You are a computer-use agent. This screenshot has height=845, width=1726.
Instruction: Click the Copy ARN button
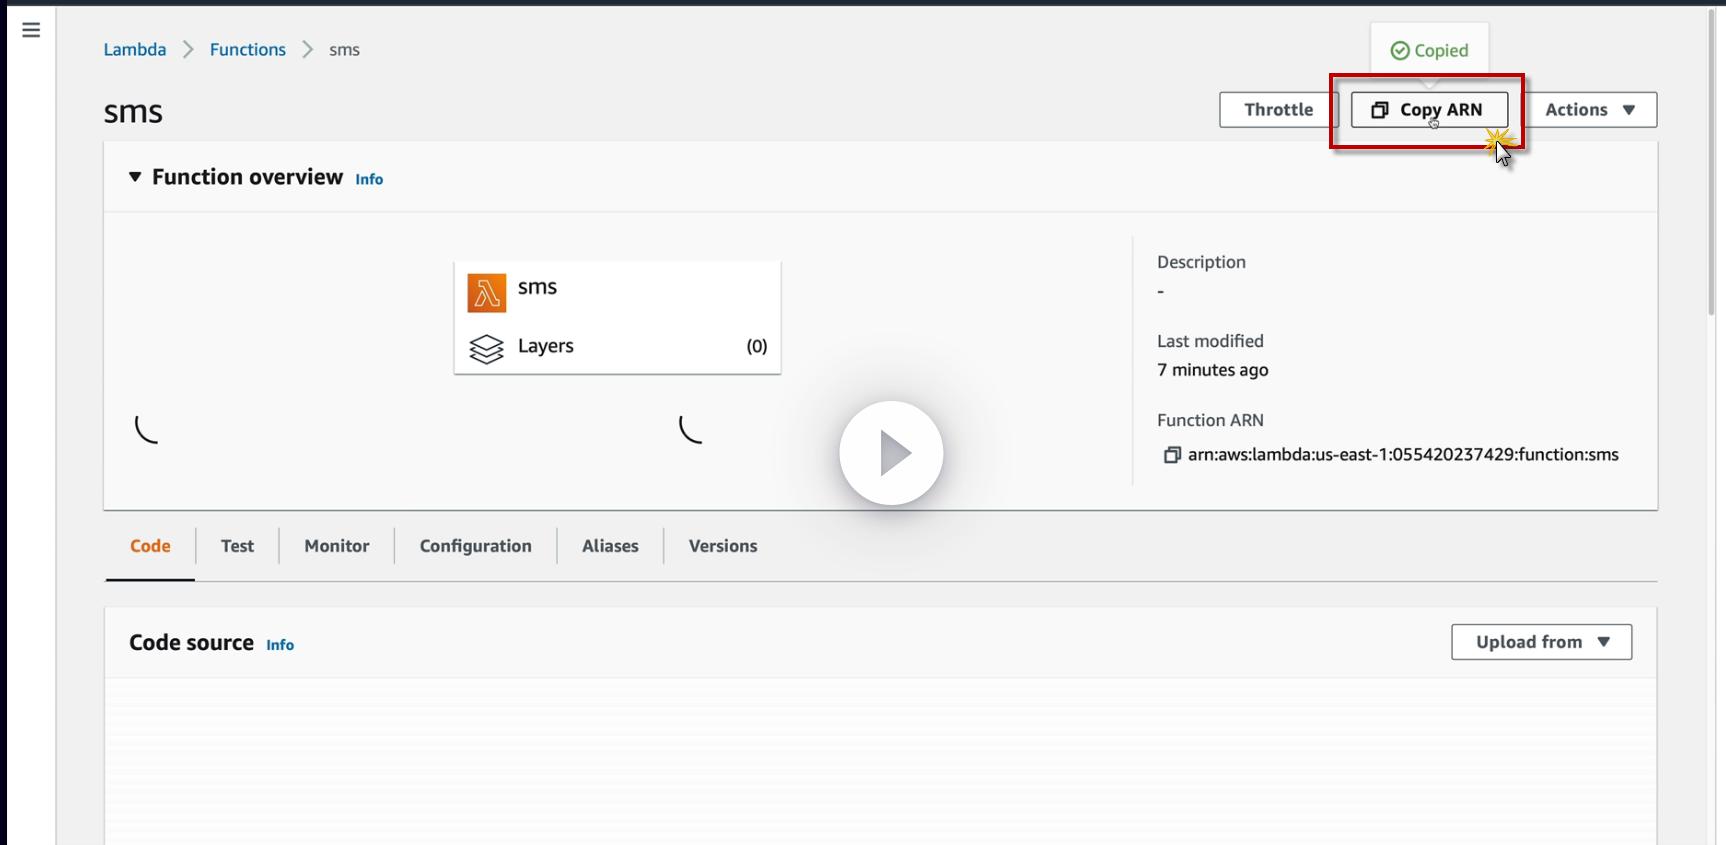click(1429, 110)
